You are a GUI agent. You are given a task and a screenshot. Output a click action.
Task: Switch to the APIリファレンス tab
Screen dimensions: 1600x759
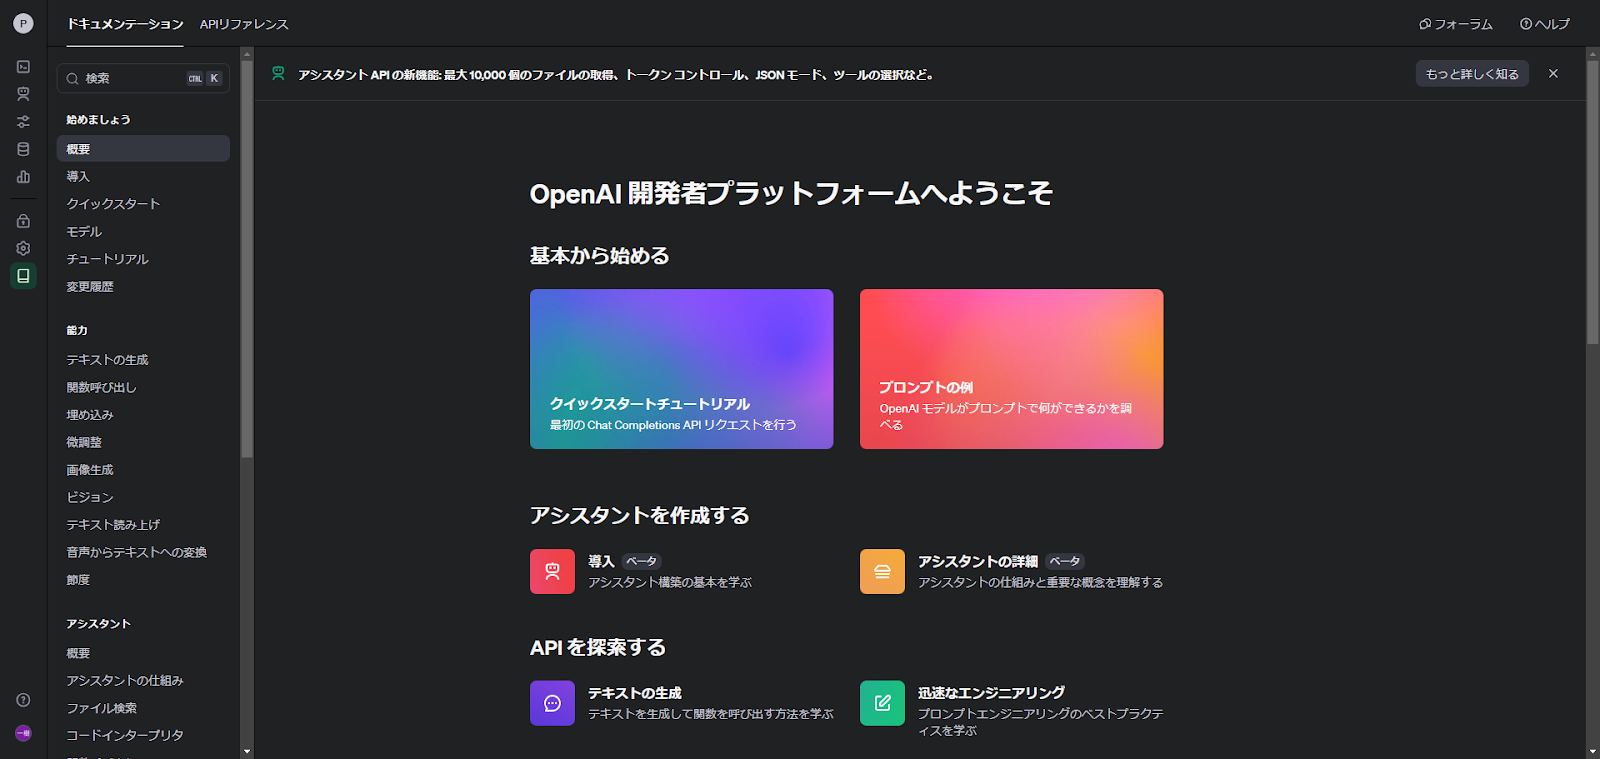pyautogui.click(x=244, y=24)
